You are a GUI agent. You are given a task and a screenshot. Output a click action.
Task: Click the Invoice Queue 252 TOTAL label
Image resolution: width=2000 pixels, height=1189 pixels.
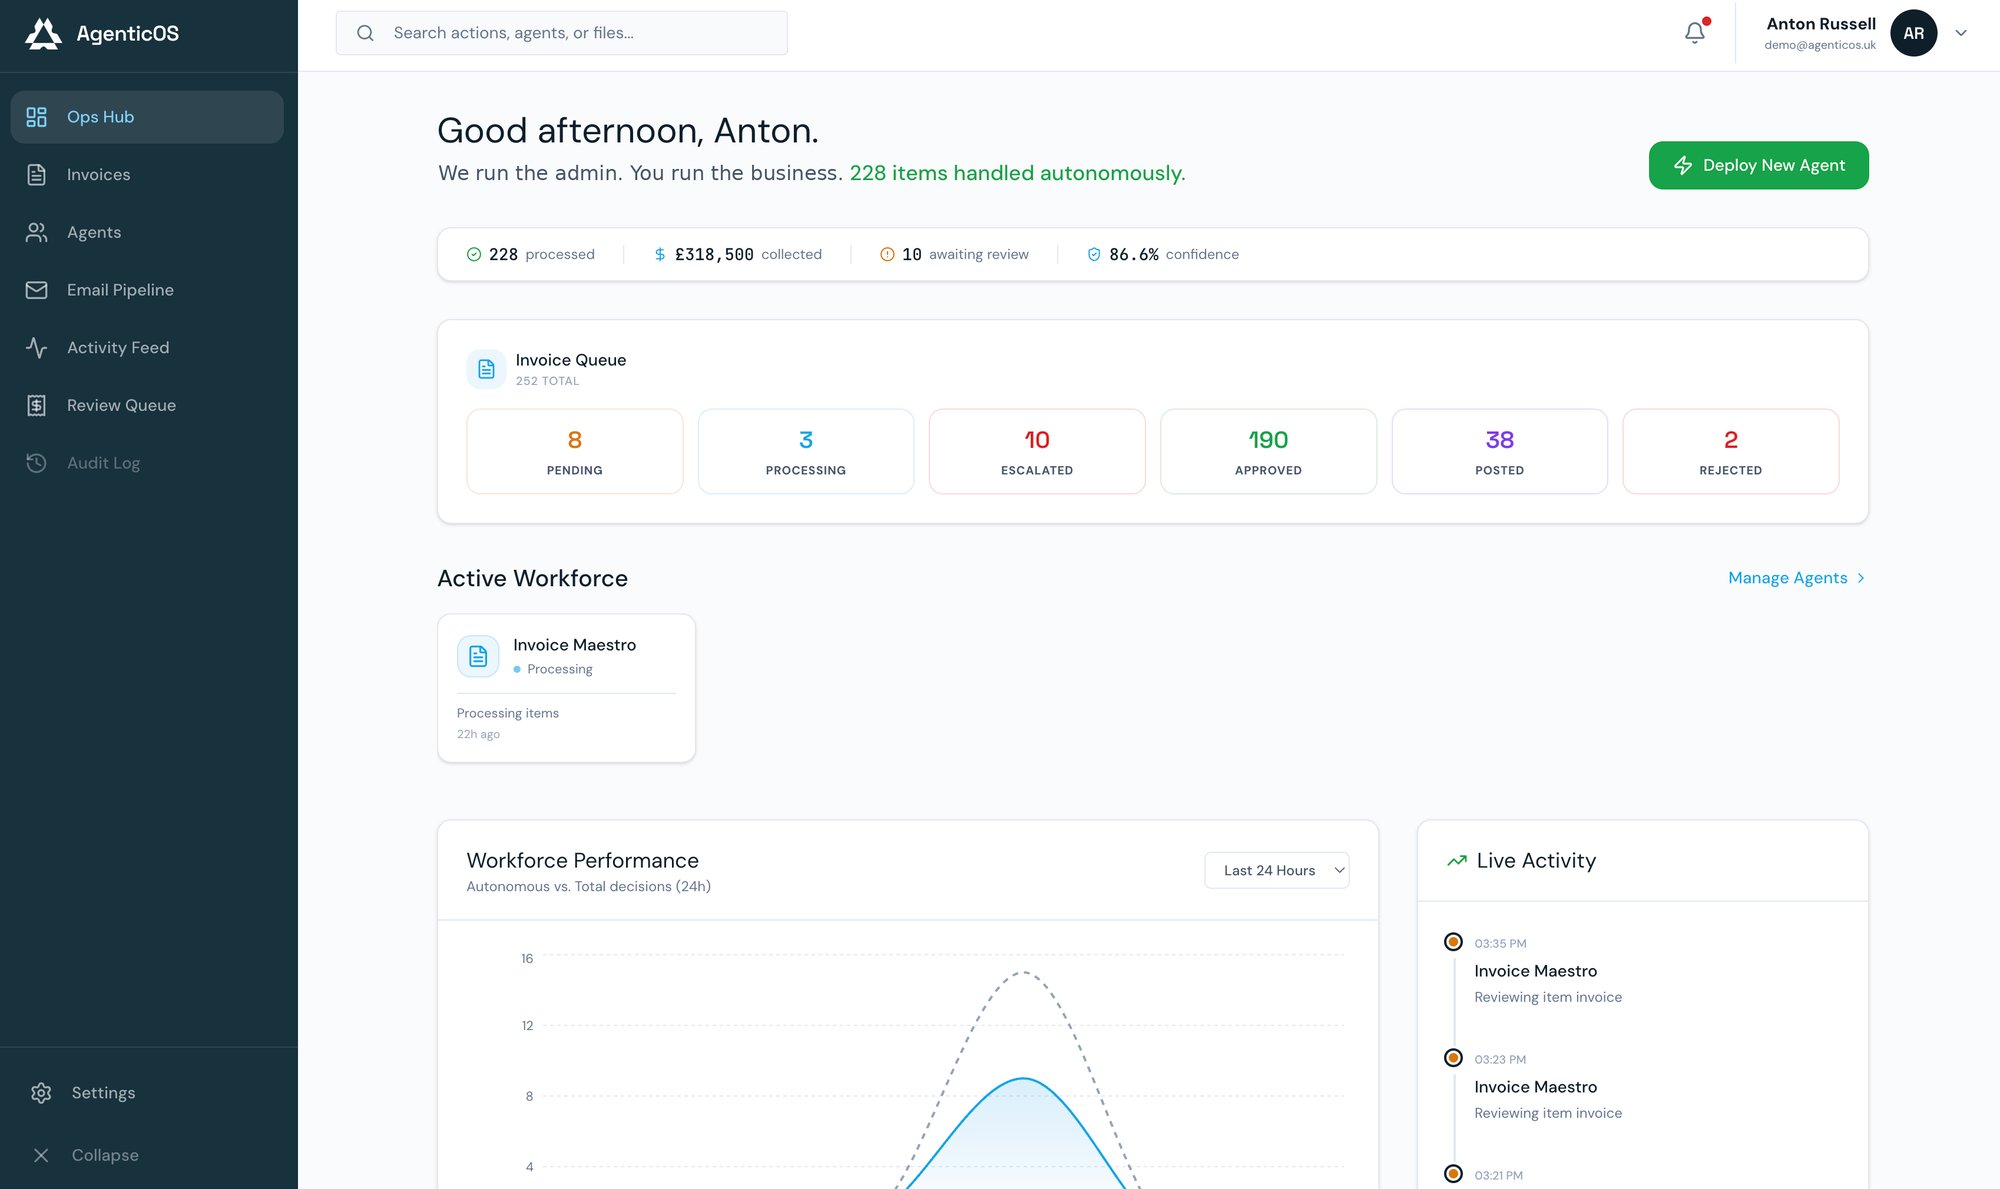pyautogui.click(x=547, y=381)
